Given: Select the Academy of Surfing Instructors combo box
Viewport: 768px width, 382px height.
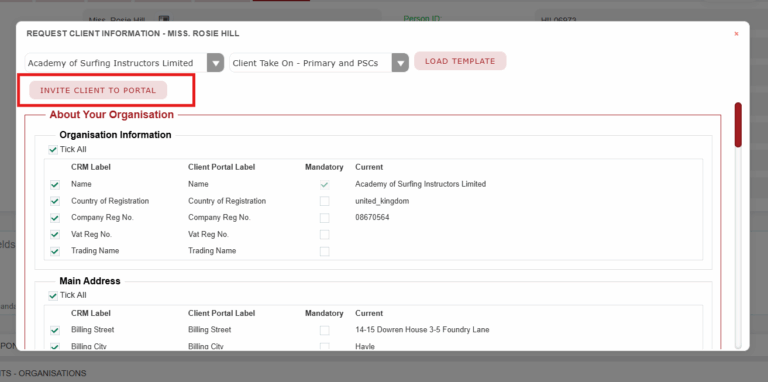Looking at the screenshot, I should click(x=124, y=63).
